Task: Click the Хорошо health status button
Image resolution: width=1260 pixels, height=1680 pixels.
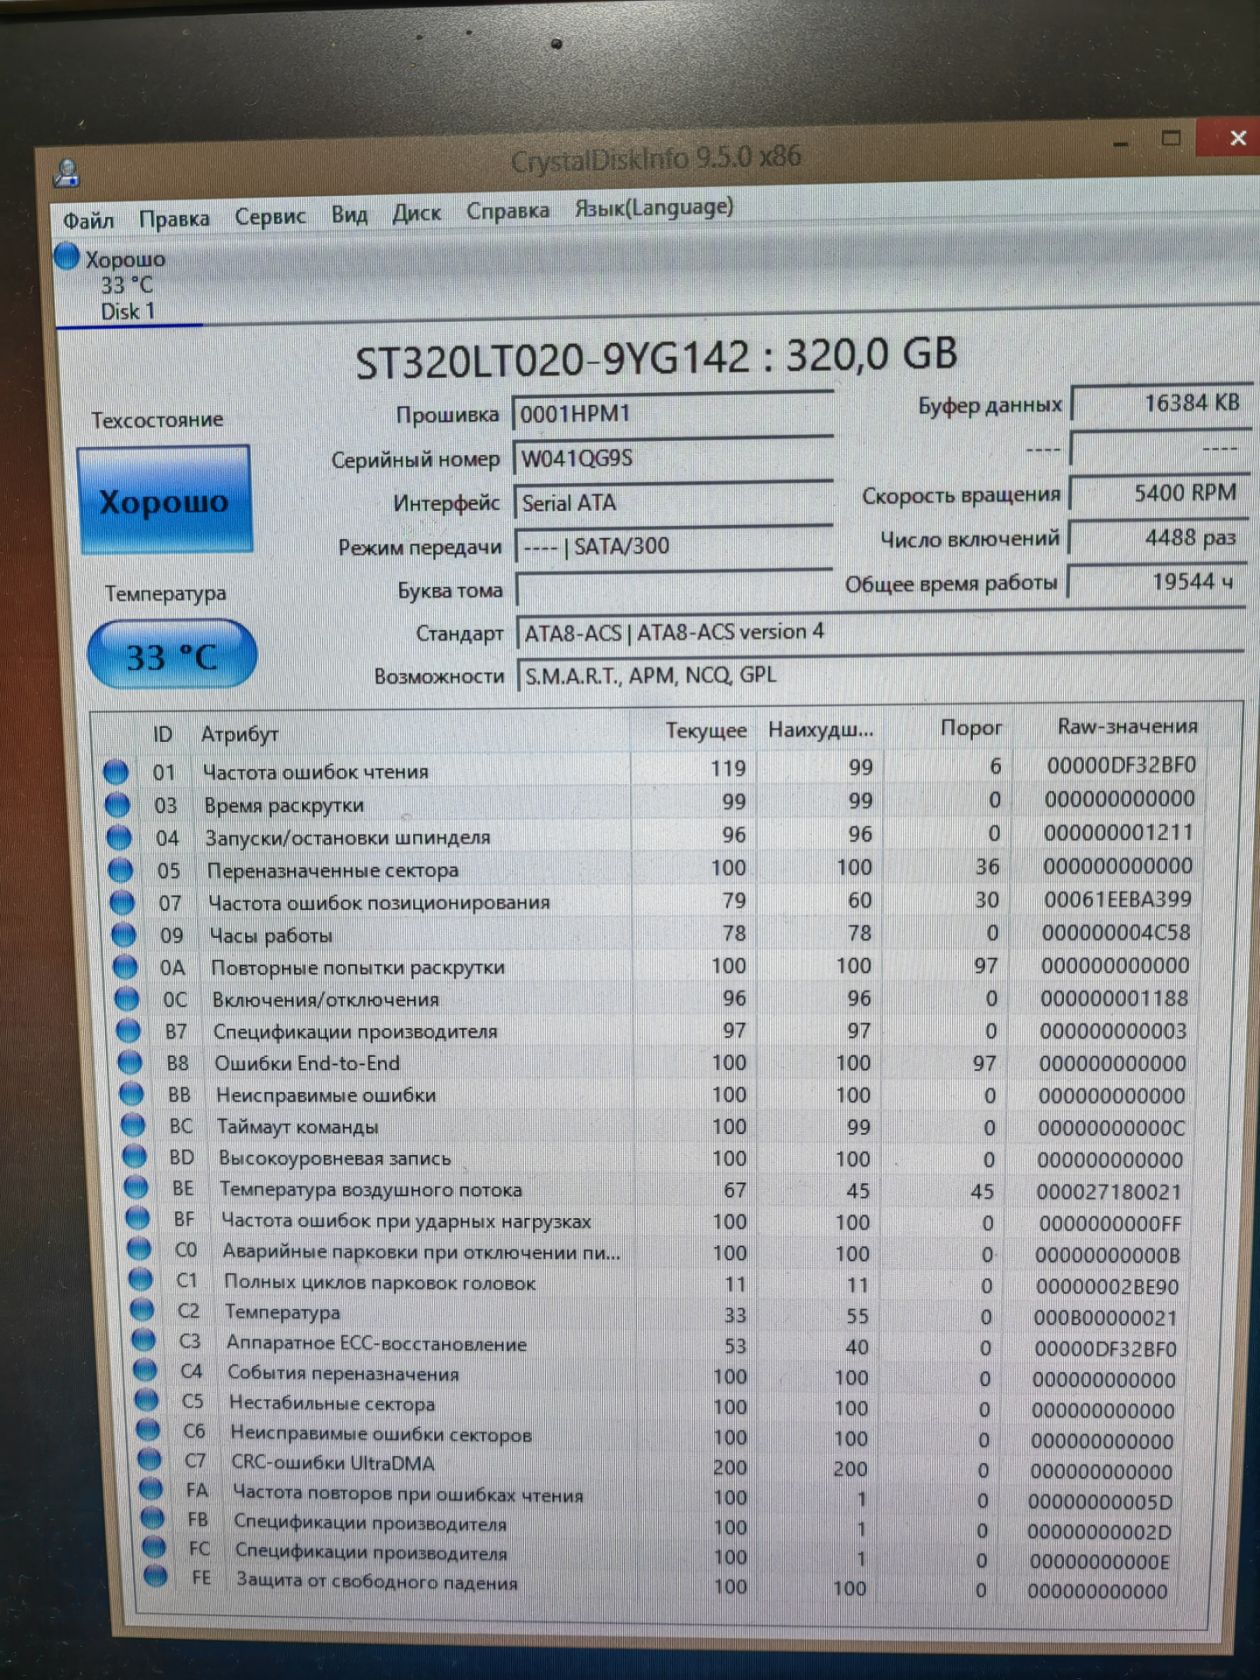Action: (x=164, y=501)
